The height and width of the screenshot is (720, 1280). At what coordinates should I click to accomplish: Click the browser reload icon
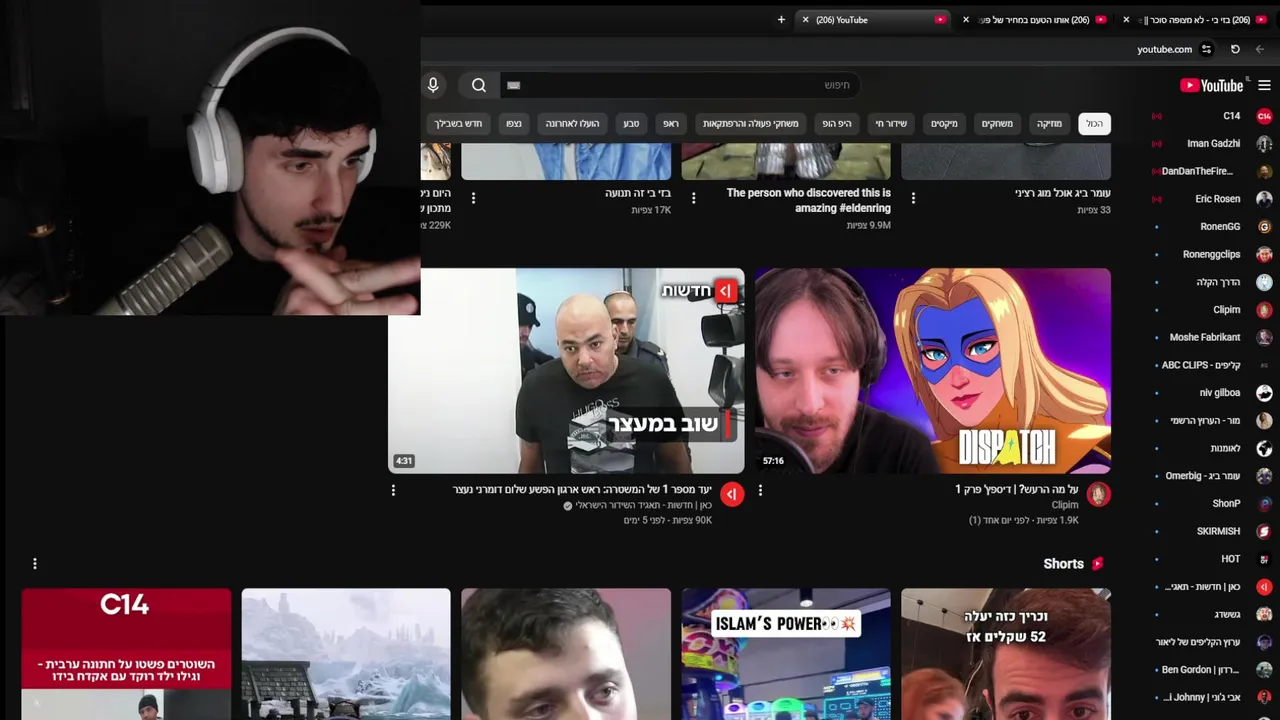point(1235,49)
